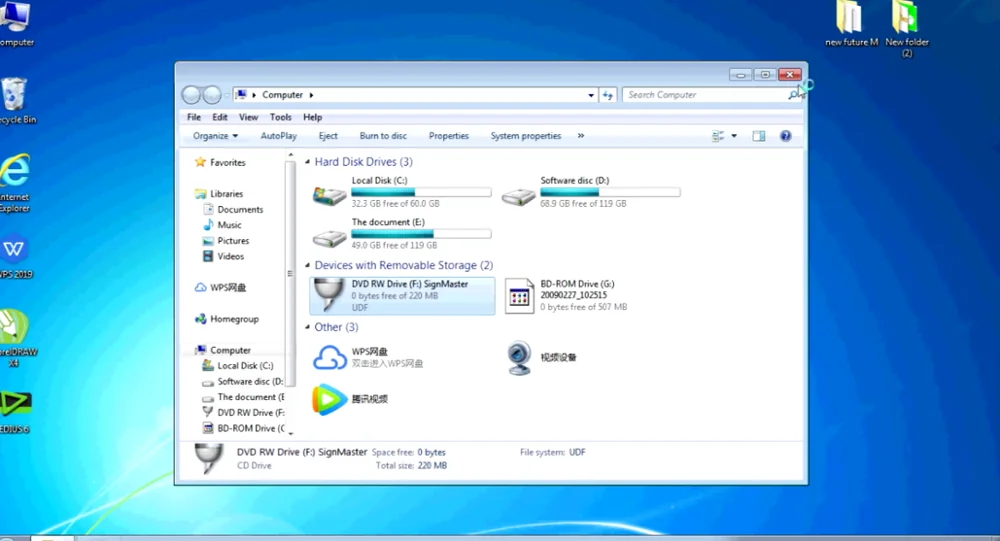Viewport: 1000px width, 541px height.
Task: Click the Help question mark icon
Action: [x=785, y=136]
